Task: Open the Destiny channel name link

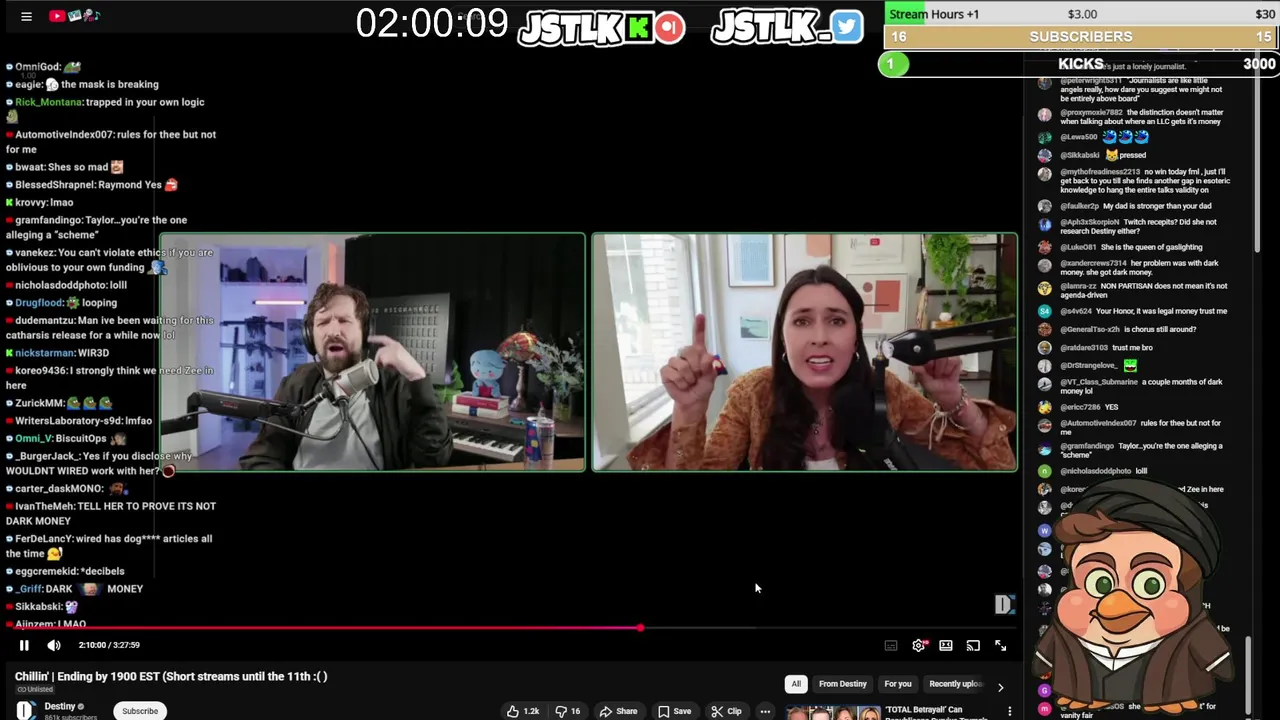Action: coord(60,707)
